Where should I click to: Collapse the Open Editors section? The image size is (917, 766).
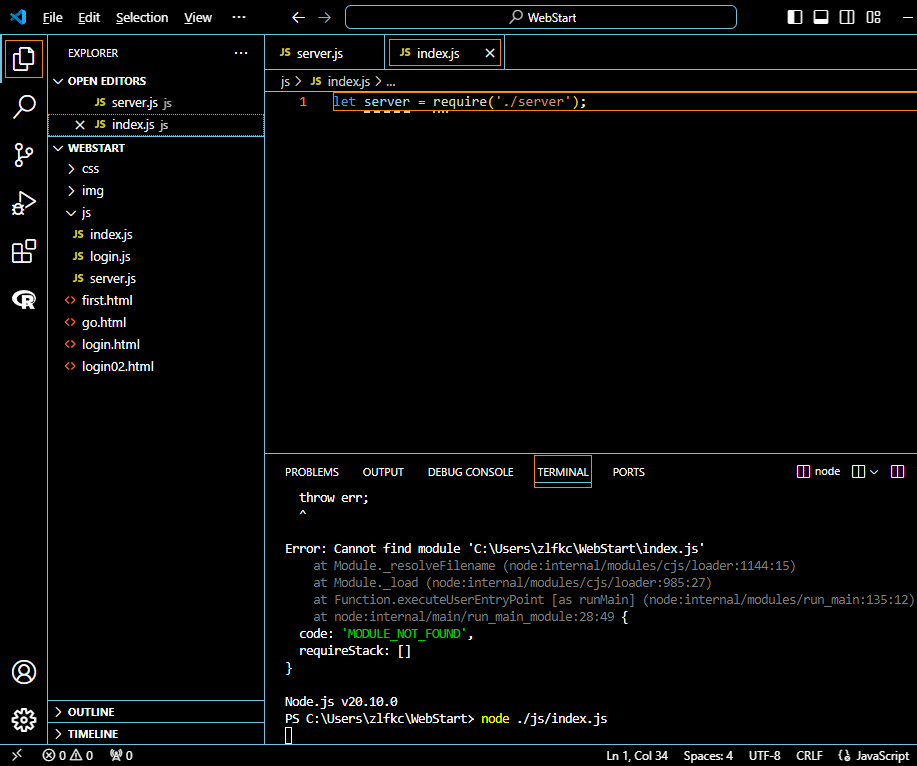[x=58, y=81]
